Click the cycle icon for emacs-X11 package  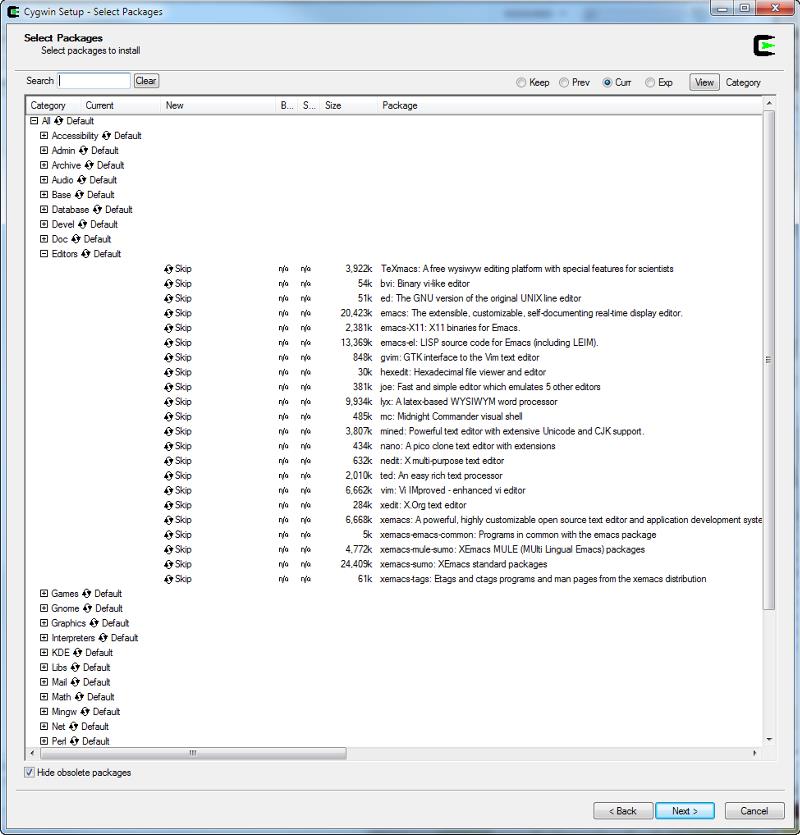(168, 328)
